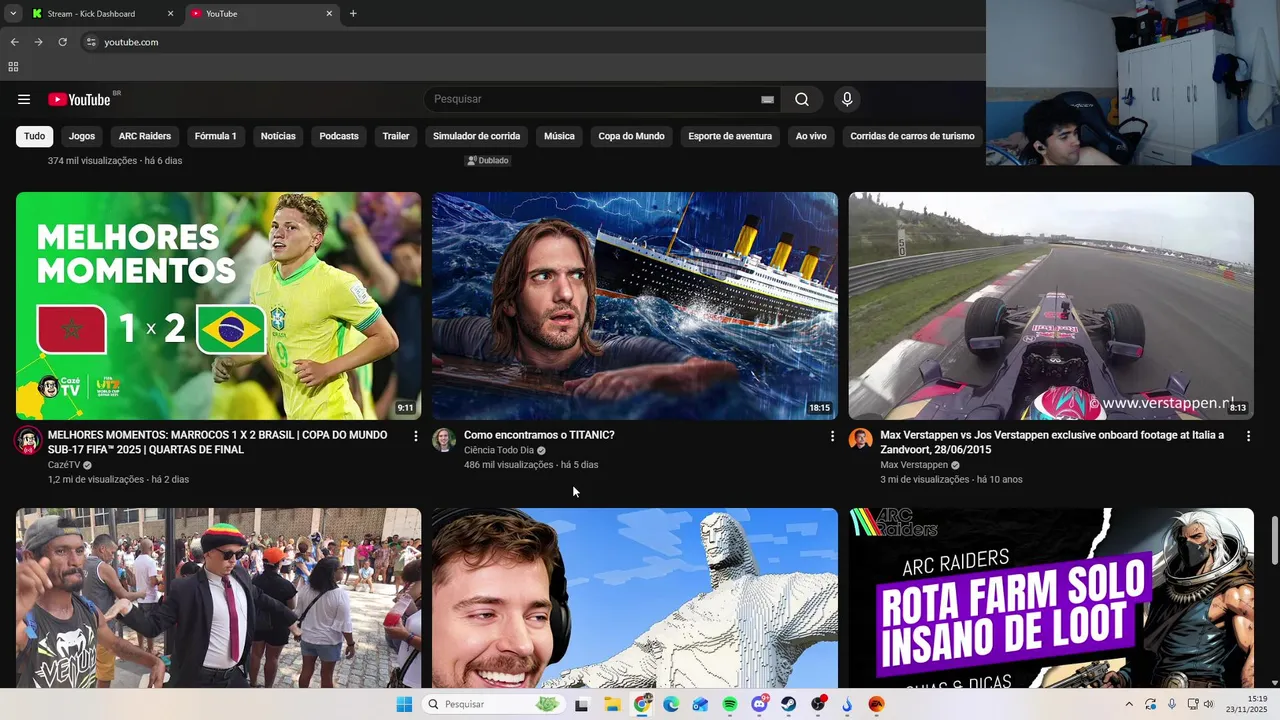Open a new browser tab
Image resolution: width=1280 pixels, height=720 pixels.
pos(353,14)
